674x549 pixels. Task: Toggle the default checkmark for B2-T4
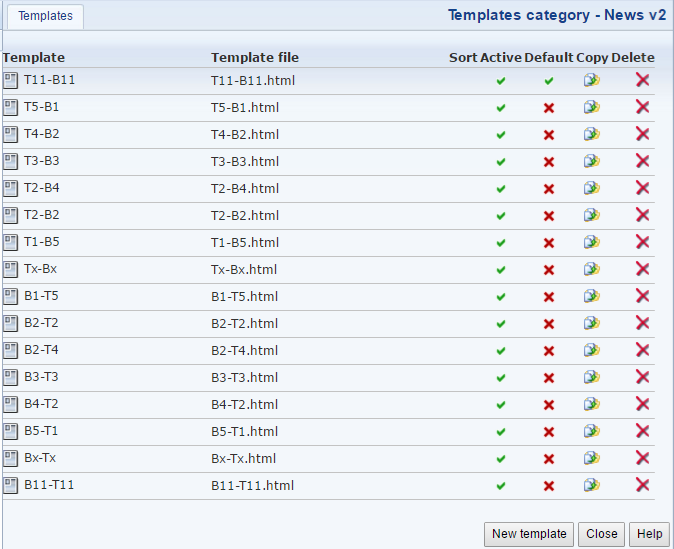click(548, 350)
